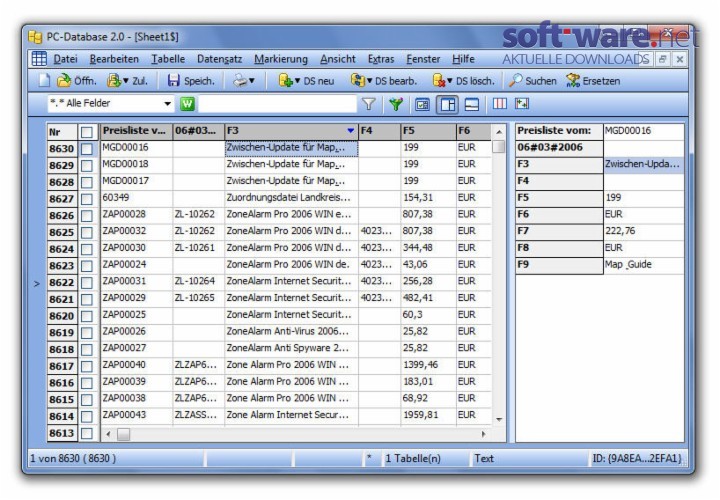720x500 pixels.
Task: Open a file with Öffn. button
Action: [76, 81]
